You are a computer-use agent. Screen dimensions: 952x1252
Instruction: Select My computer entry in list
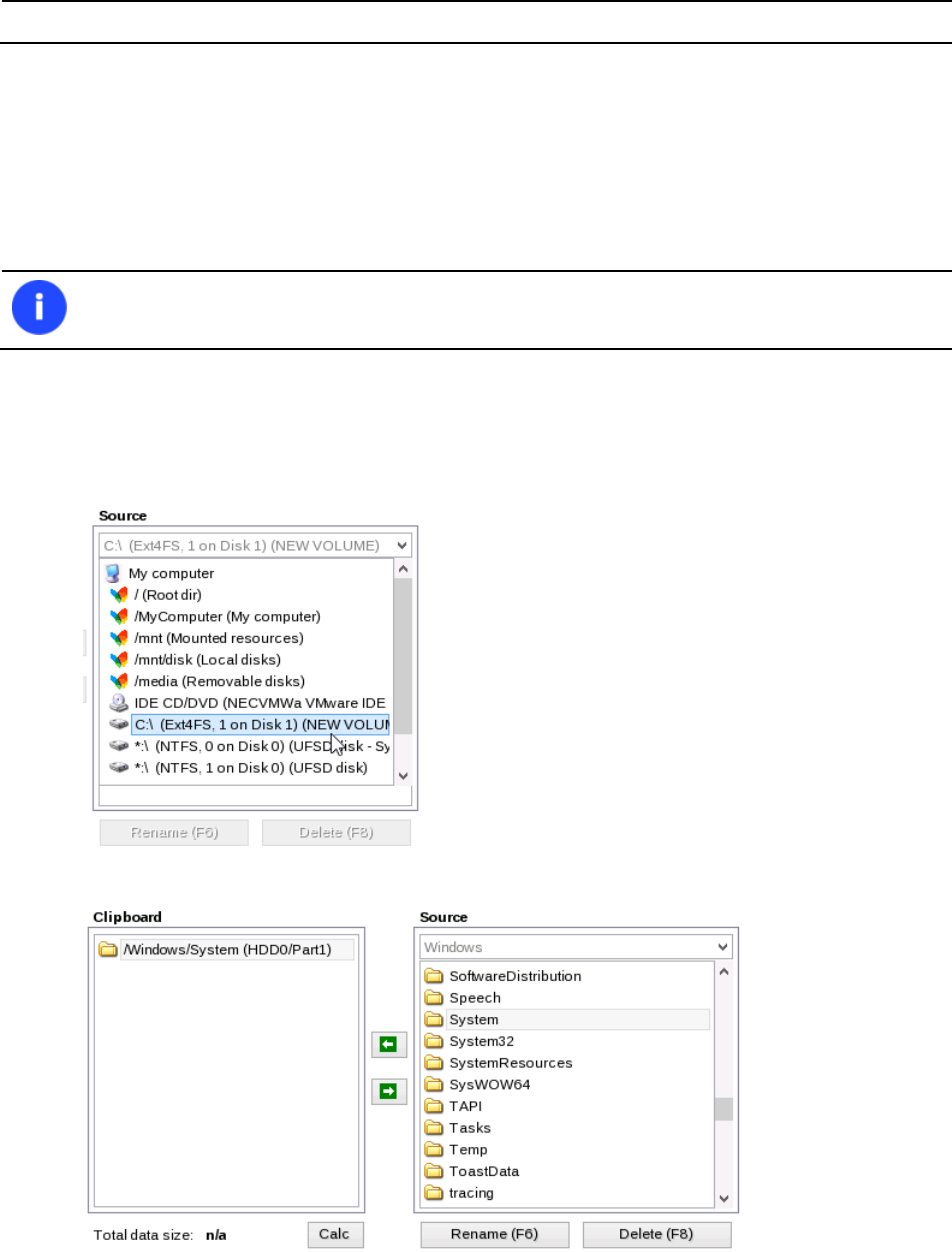click(x=171, y=574)
